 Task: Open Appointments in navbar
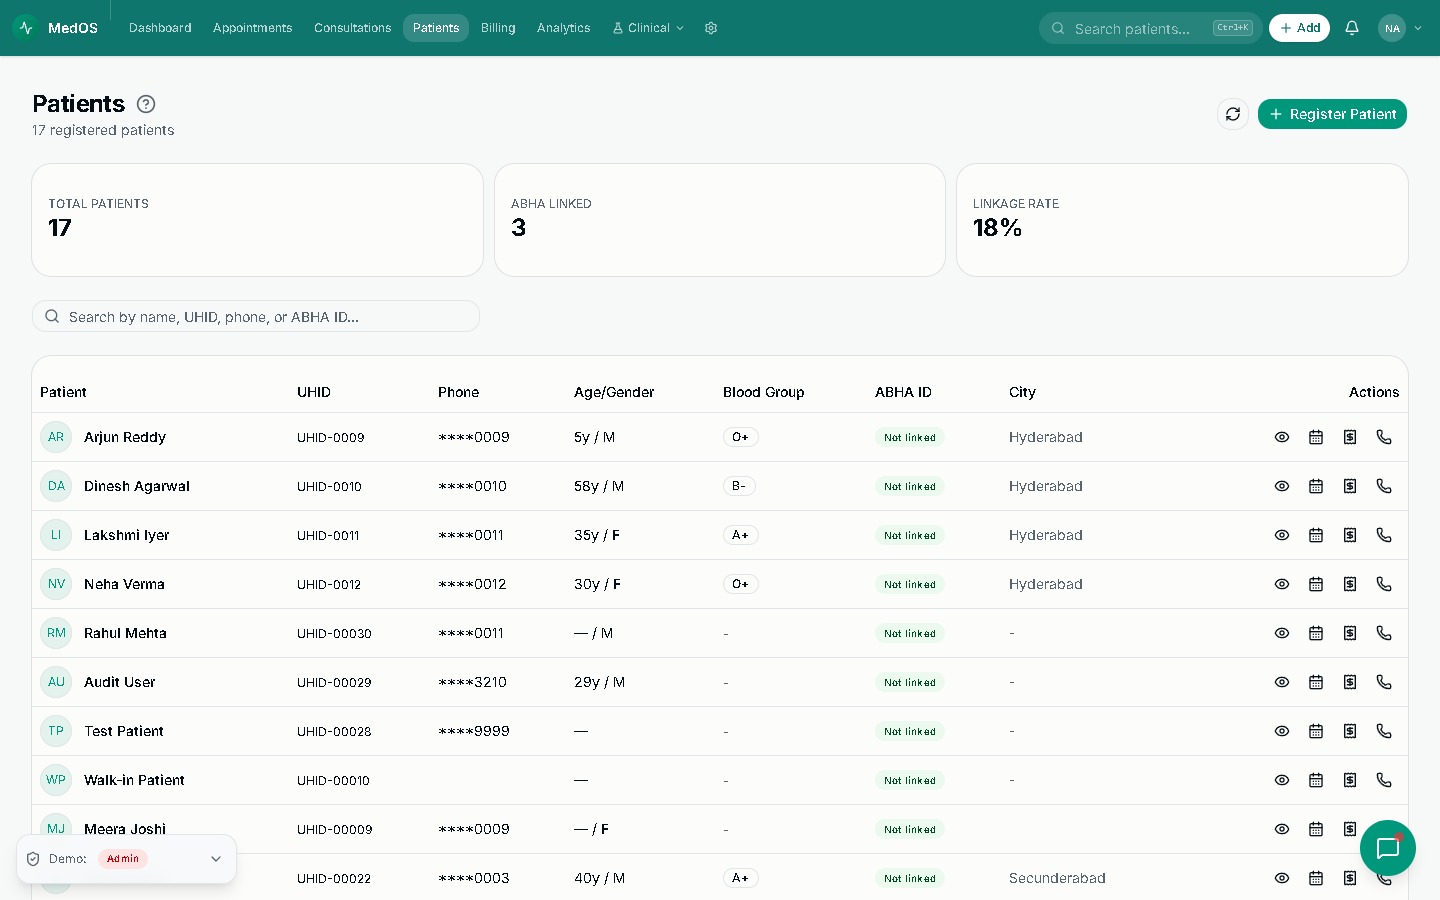[252, 28]
